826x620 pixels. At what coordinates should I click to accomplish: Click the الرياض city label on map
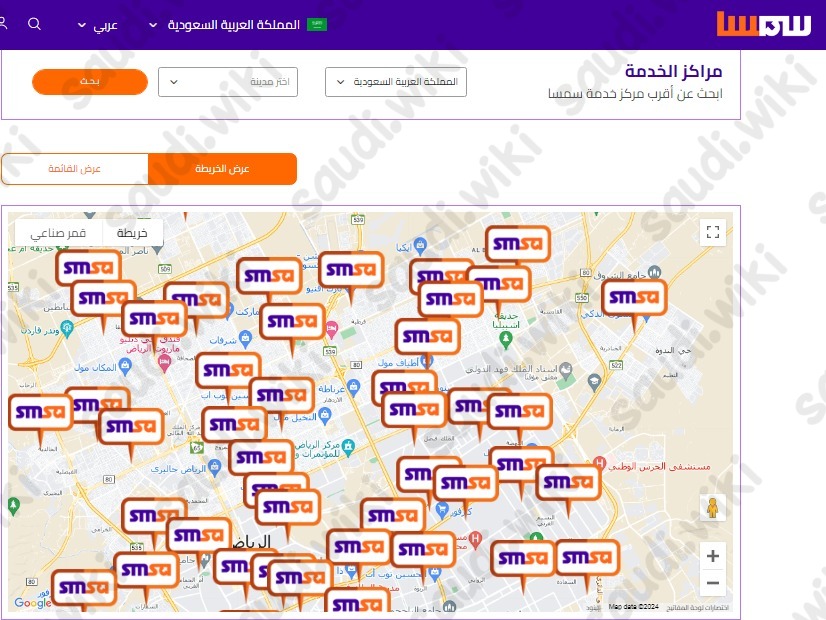click(x=252, y=542)
